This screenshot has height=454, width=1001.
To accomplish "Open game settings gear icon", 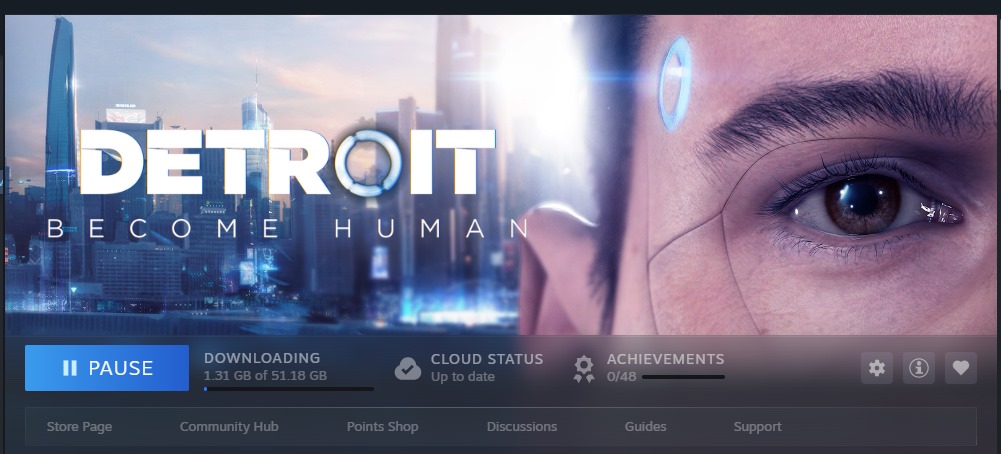I will coord(877,368).
